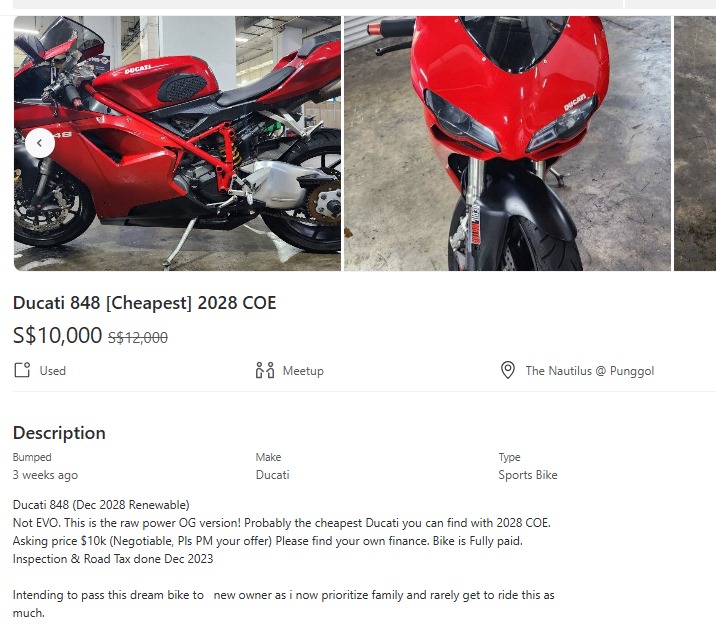Screen dimensions: 716x624
Task: Click the 3 weeks ago bumped time
Action: [45, 475]
